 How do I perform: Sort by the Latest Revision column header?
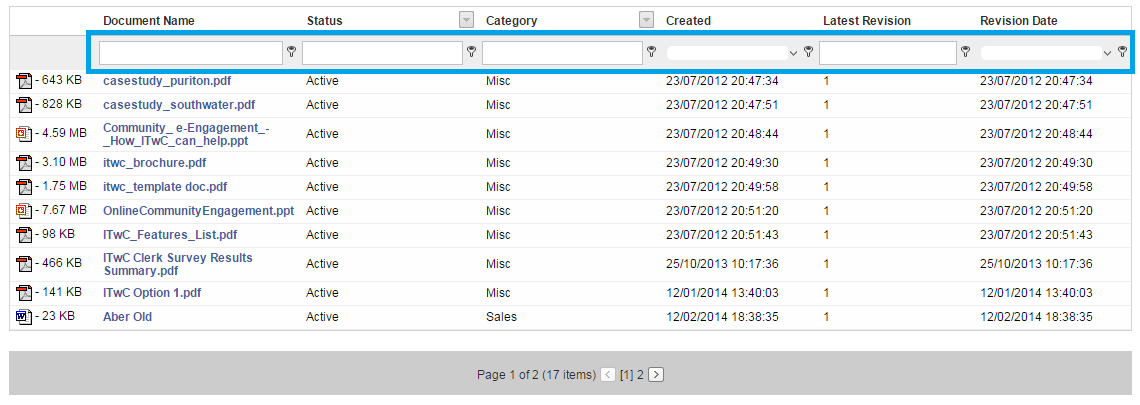click(867, 21)
